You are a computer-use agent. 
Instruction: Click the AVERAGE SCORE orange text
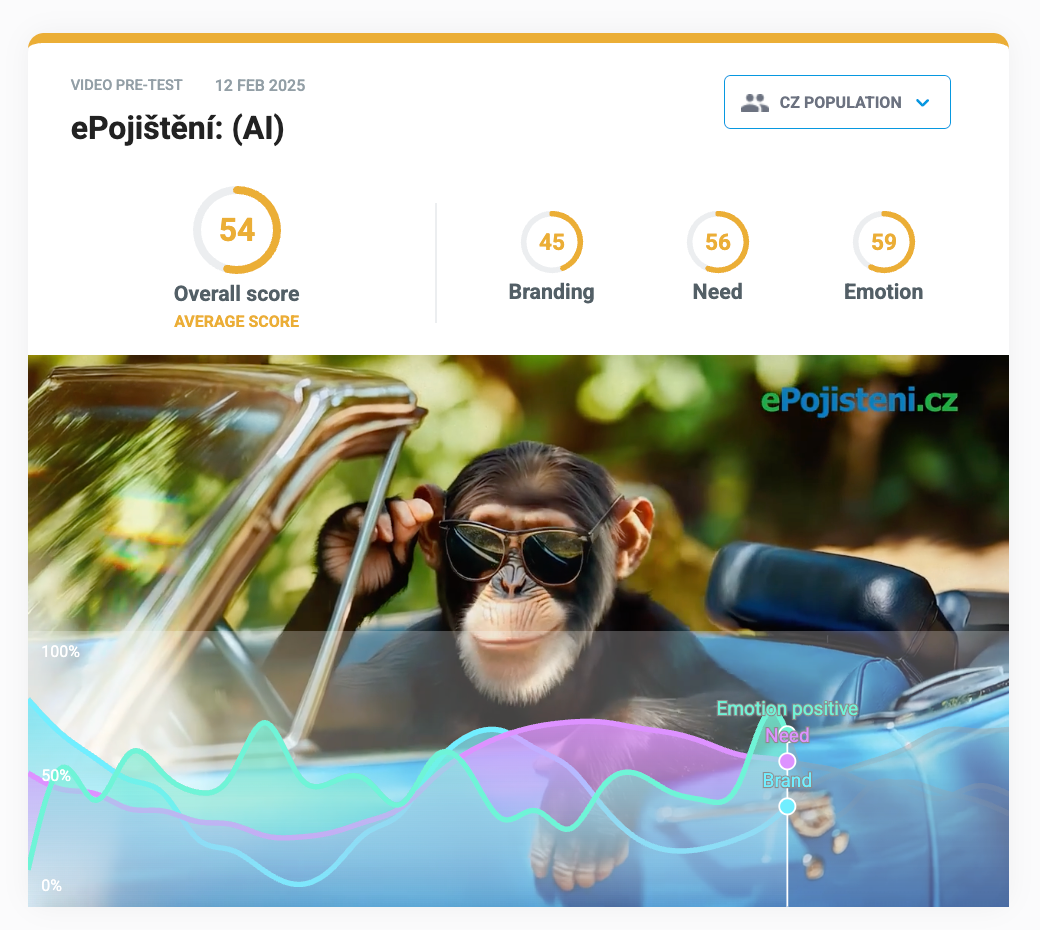[237, 322]
